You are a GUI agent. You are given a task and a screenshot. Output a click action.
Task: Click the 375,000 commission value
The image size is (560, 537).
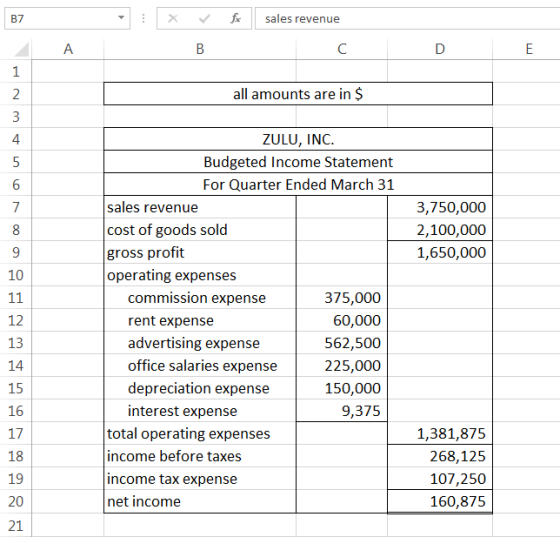[342, 297]
